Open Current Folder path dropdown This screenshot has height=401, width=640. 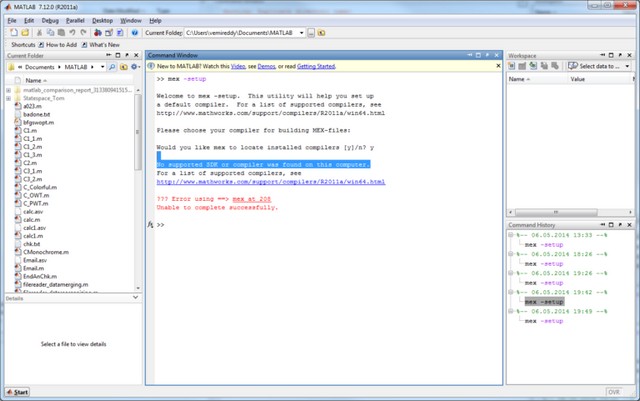(302, 33)
